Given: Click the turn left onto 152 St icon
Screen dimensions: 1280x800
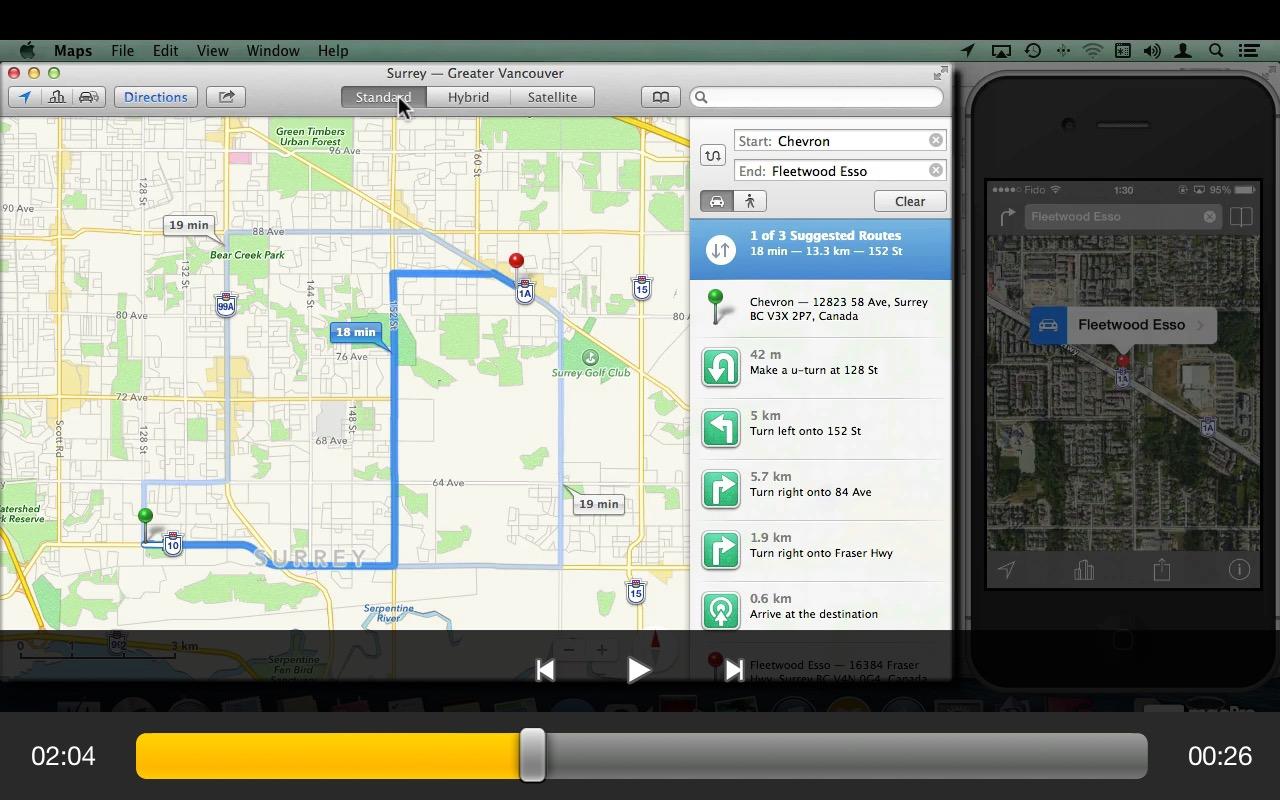Looking at the screenshot, I should (721, 428).
